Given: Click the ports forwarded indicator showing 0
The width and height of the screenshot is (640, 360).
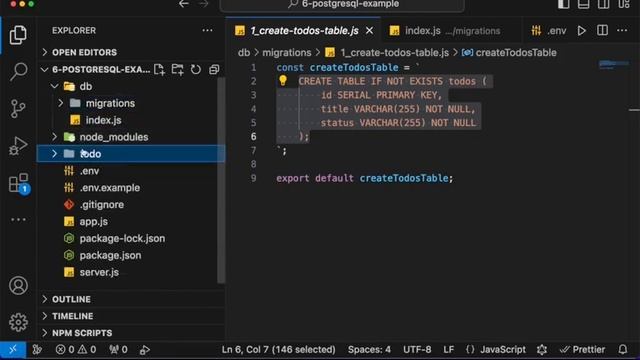Looking at the screenshot, I should click(118, 350).
